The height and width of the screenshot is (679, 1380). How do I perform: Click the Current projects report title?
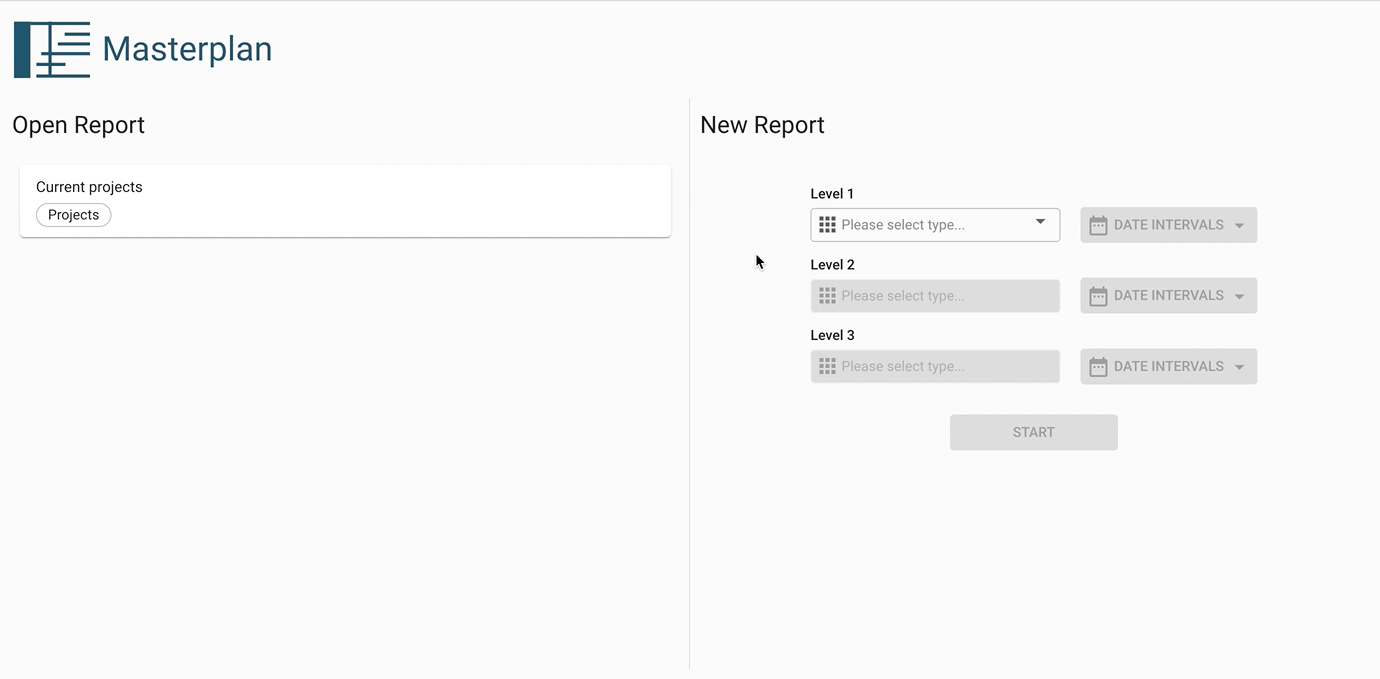[89, 187]
